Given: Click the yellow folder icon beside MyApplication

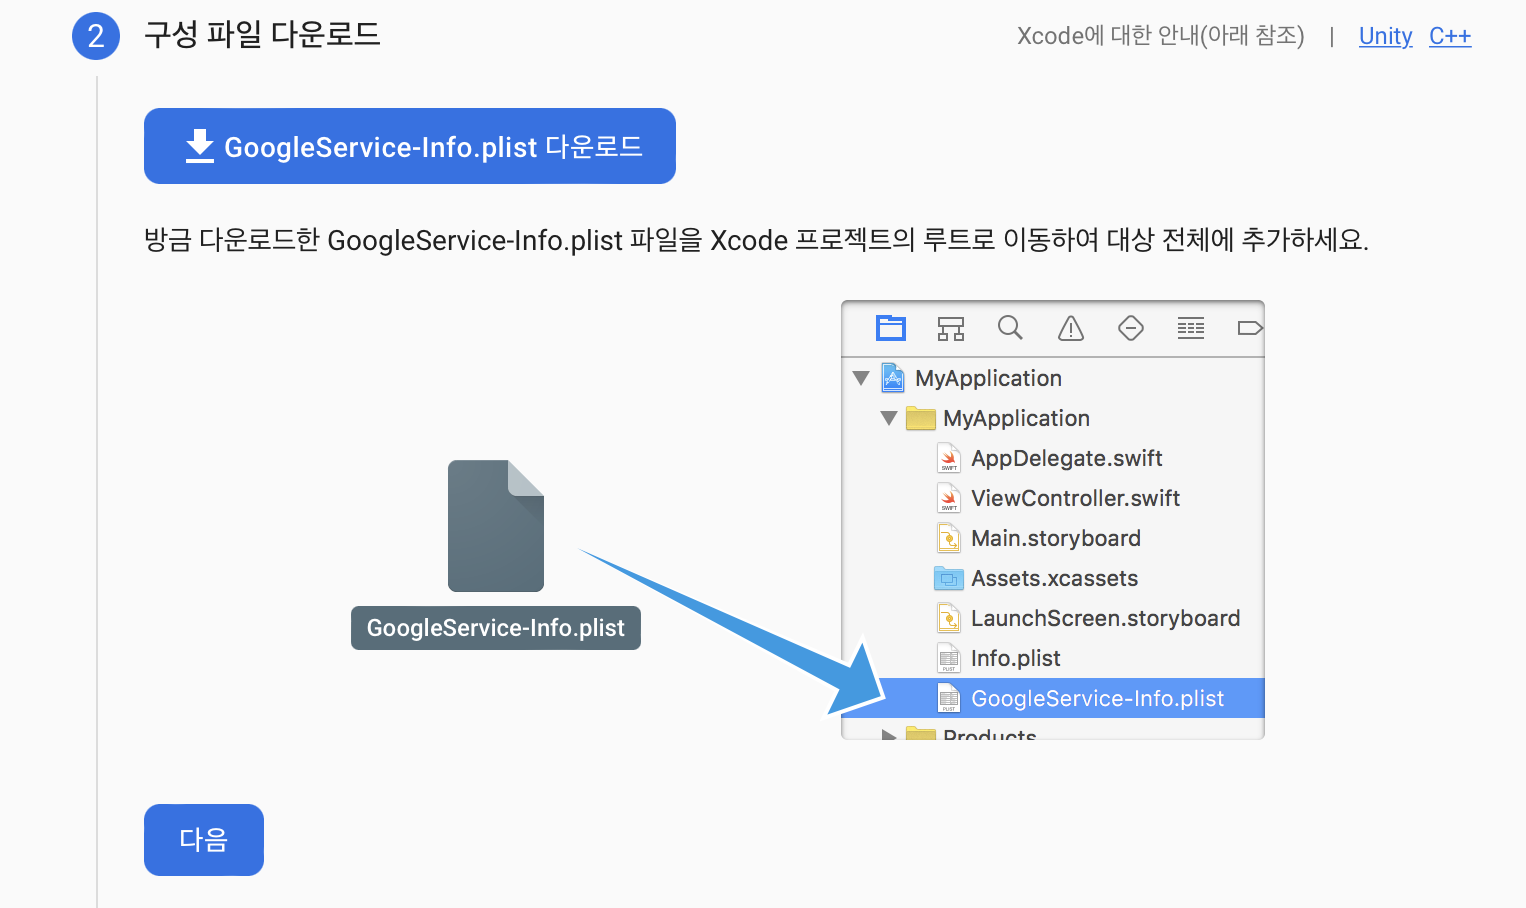Looking at the screenshot, I should coord(921,418).
